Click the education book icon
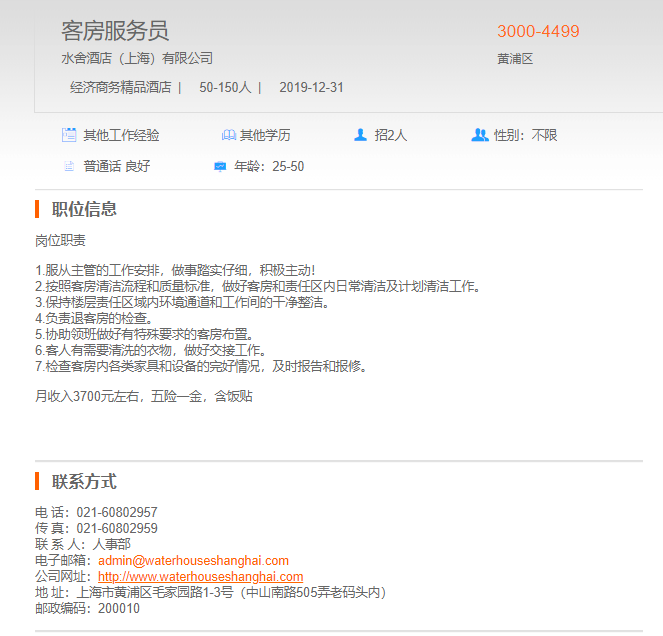 tap(228, 135)
